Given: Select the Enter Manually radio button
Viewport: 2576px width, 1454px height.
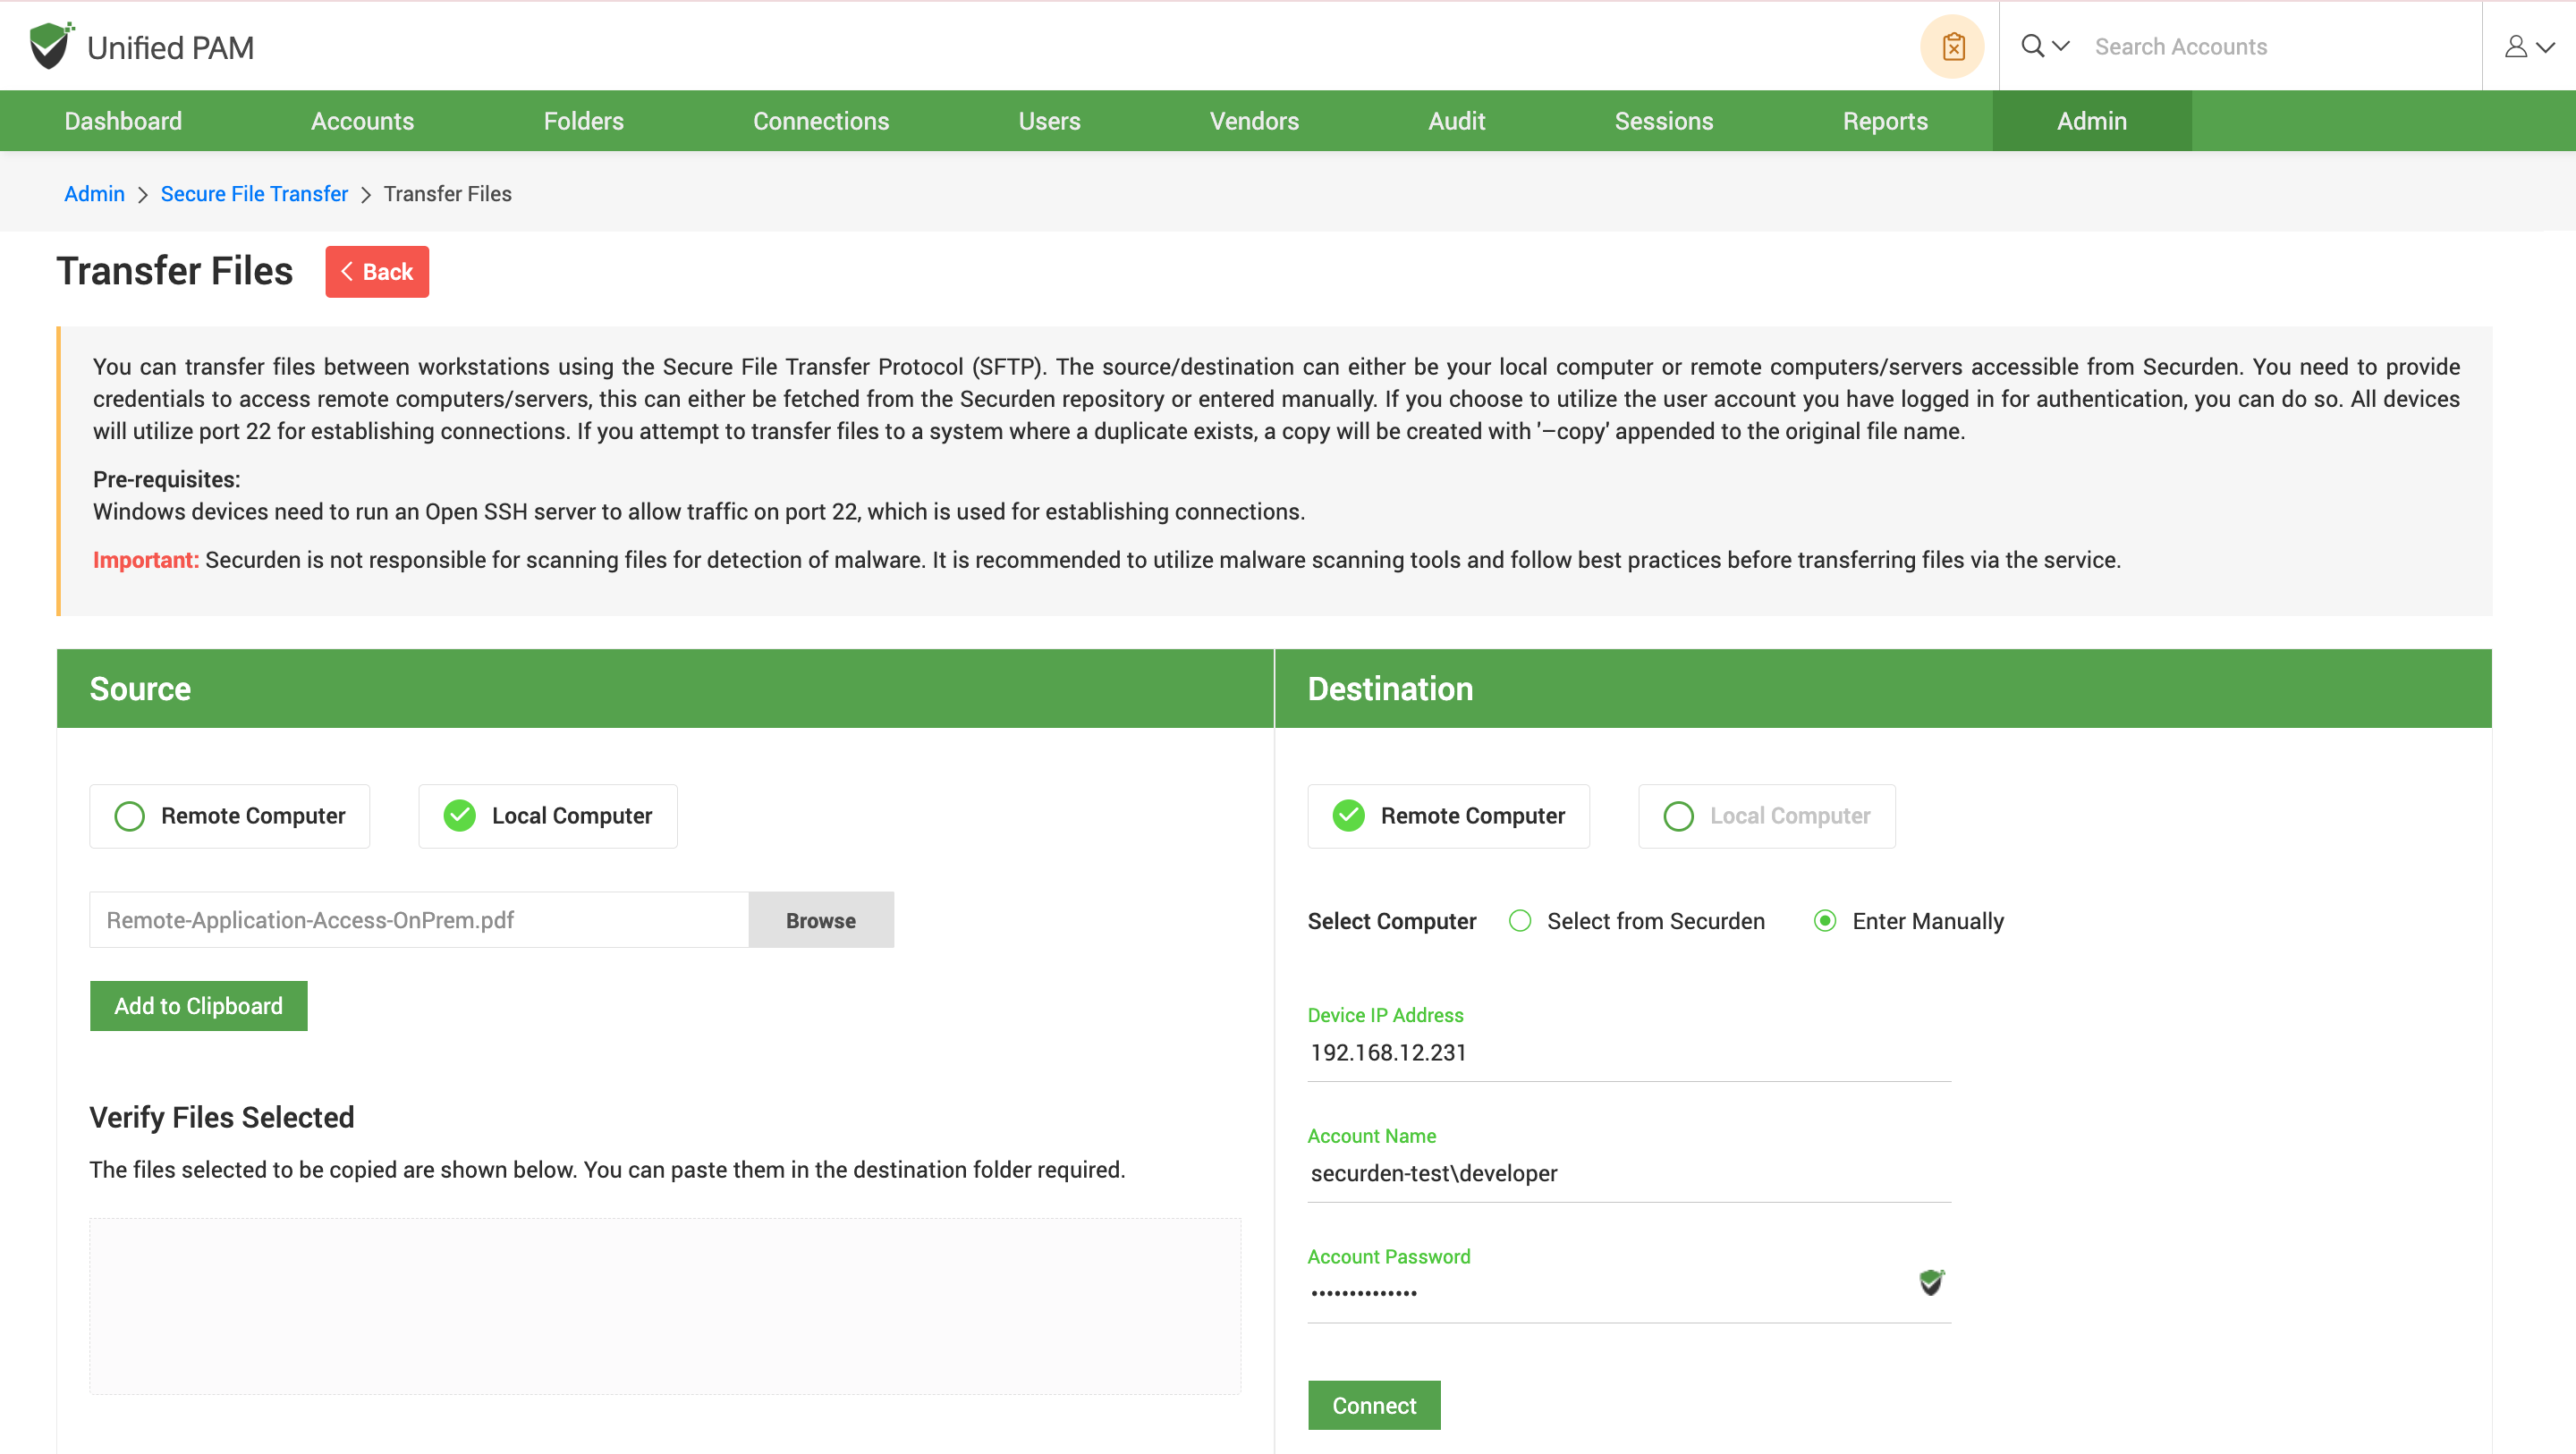Looking at the screenshot, I should [1825, 921].
